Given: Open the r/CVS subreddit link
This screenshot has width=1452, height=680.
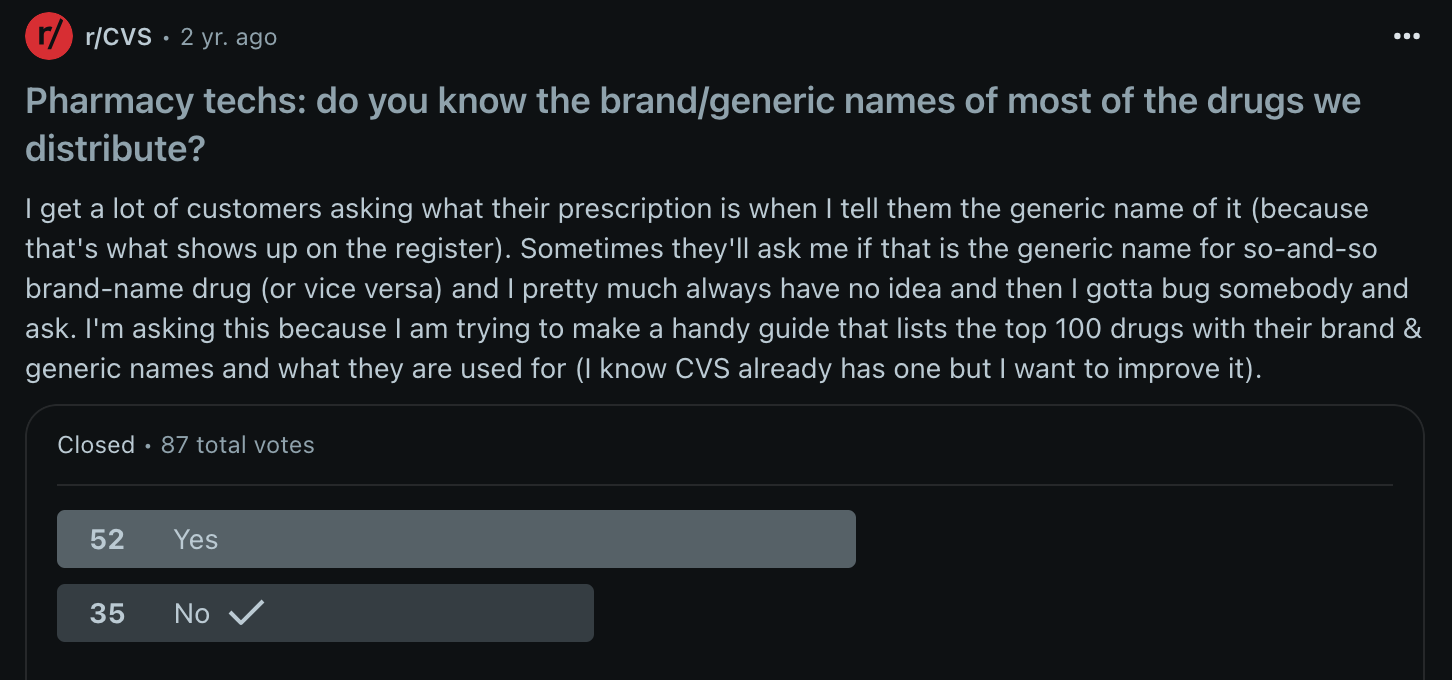Looking at the screenshot, I should [x=118, y=37].
